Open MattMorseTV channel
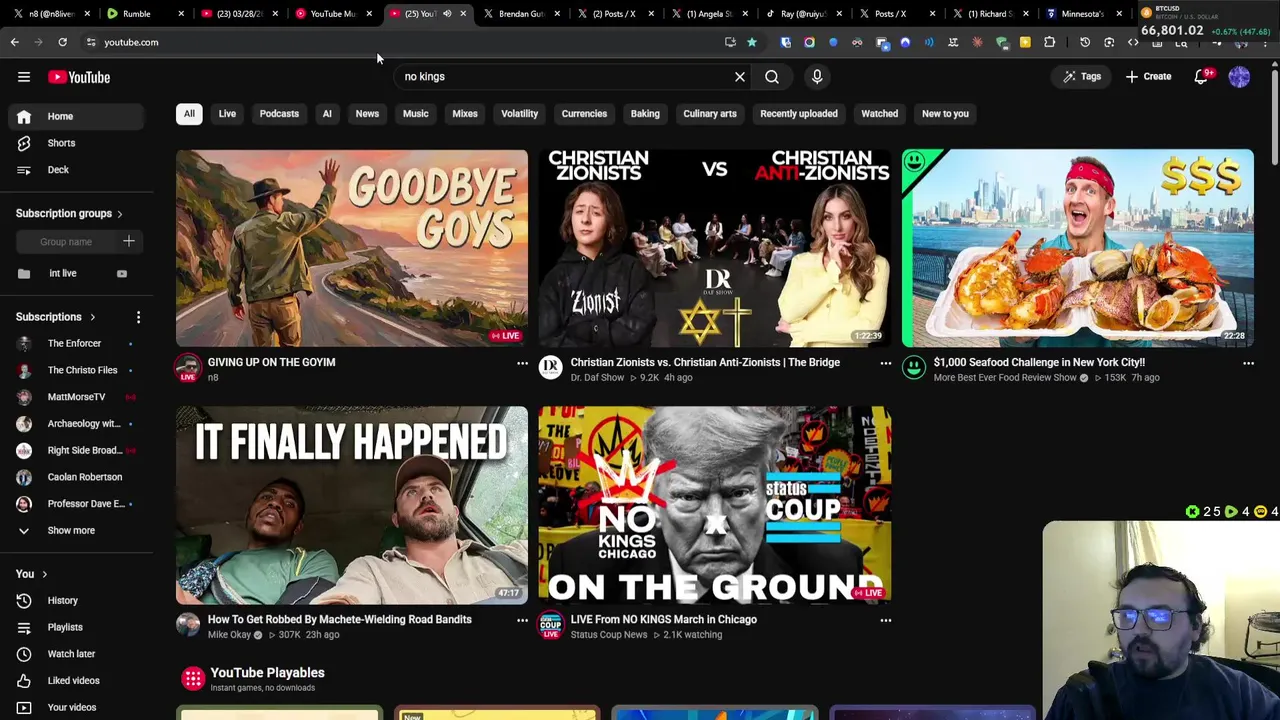Image resolution: width=1280 pixels, height=720 pixels. pyautogui.click(x=76, y=397)
